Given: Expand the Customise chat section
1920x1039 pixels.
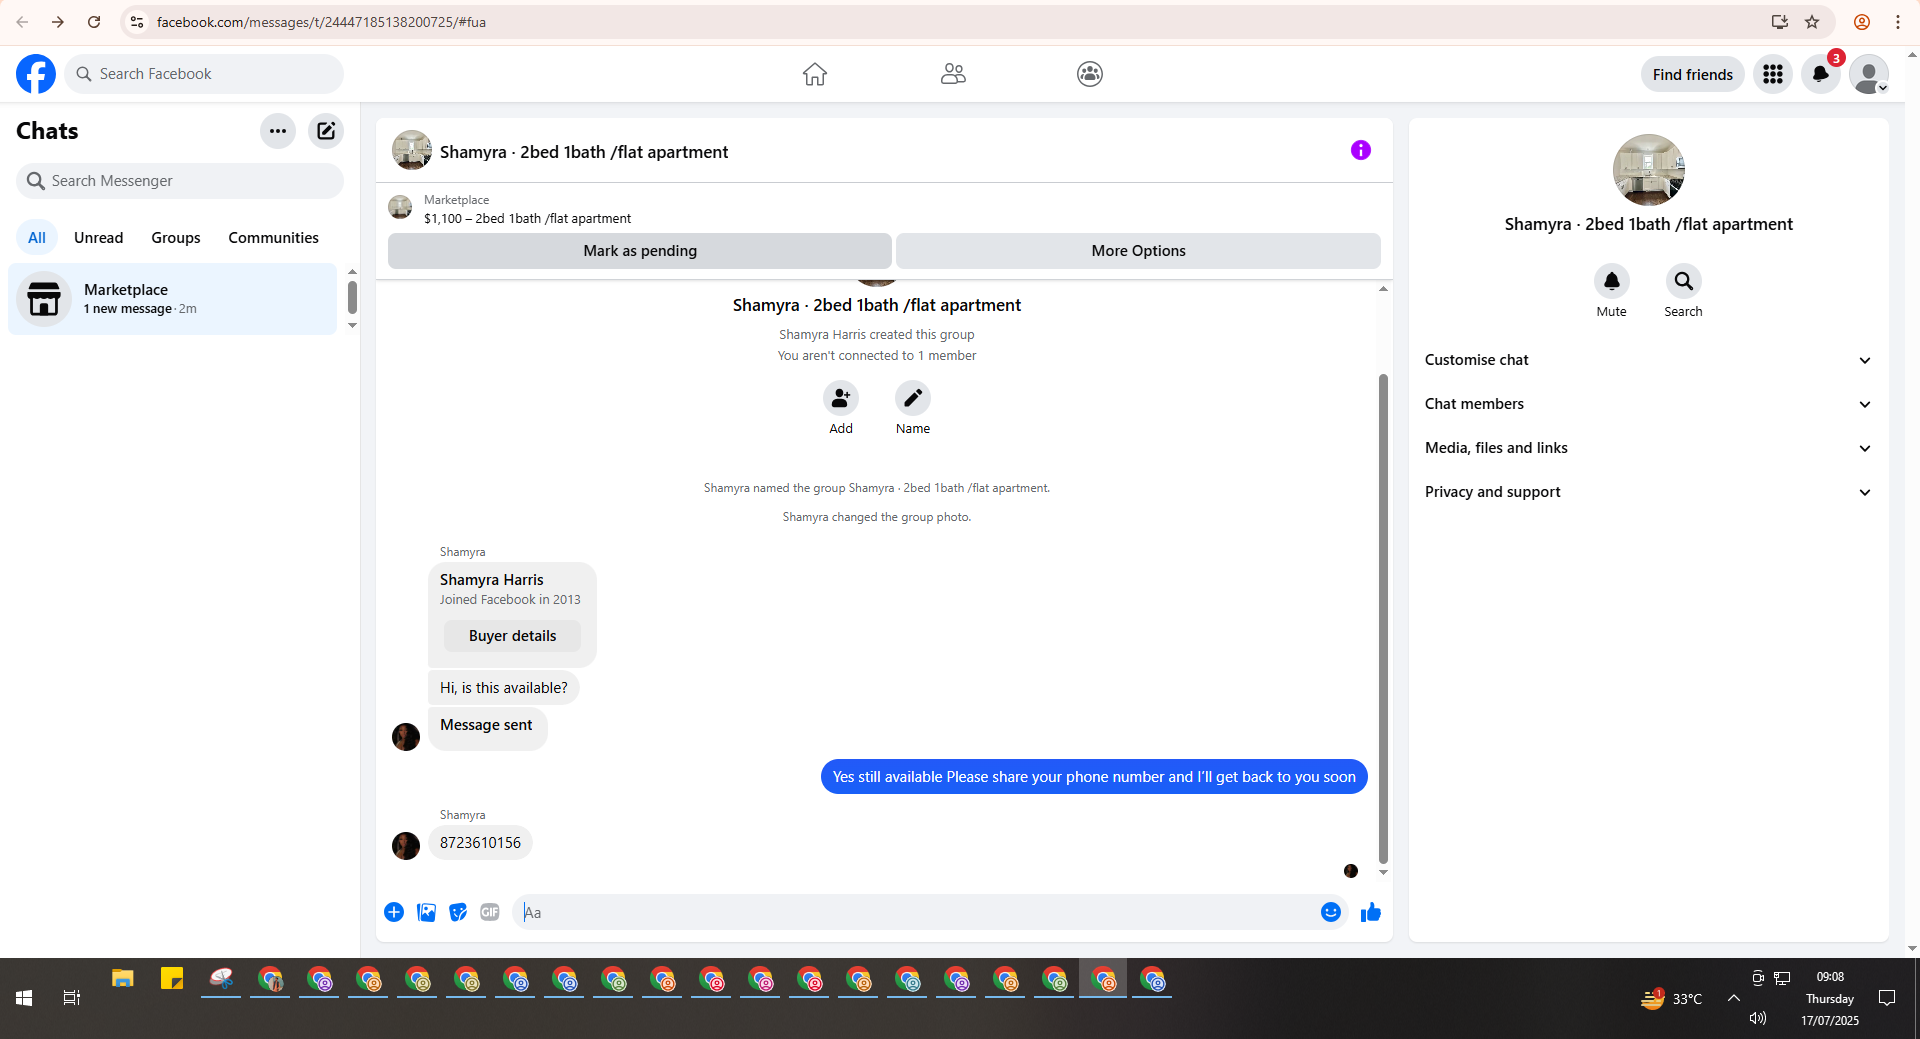Looking at the screenshot, I should tap(1648, 360).
